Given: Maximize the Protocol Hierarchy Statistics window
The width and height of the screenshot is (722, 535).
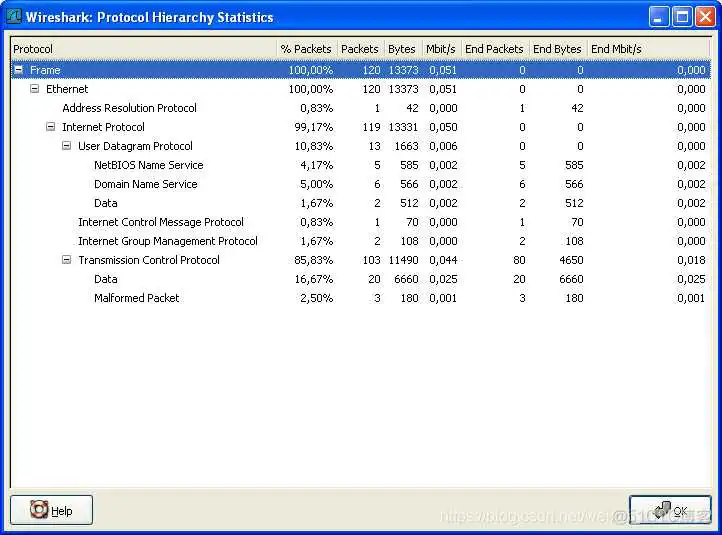Looking at the screenshot, I should point(681,17).
